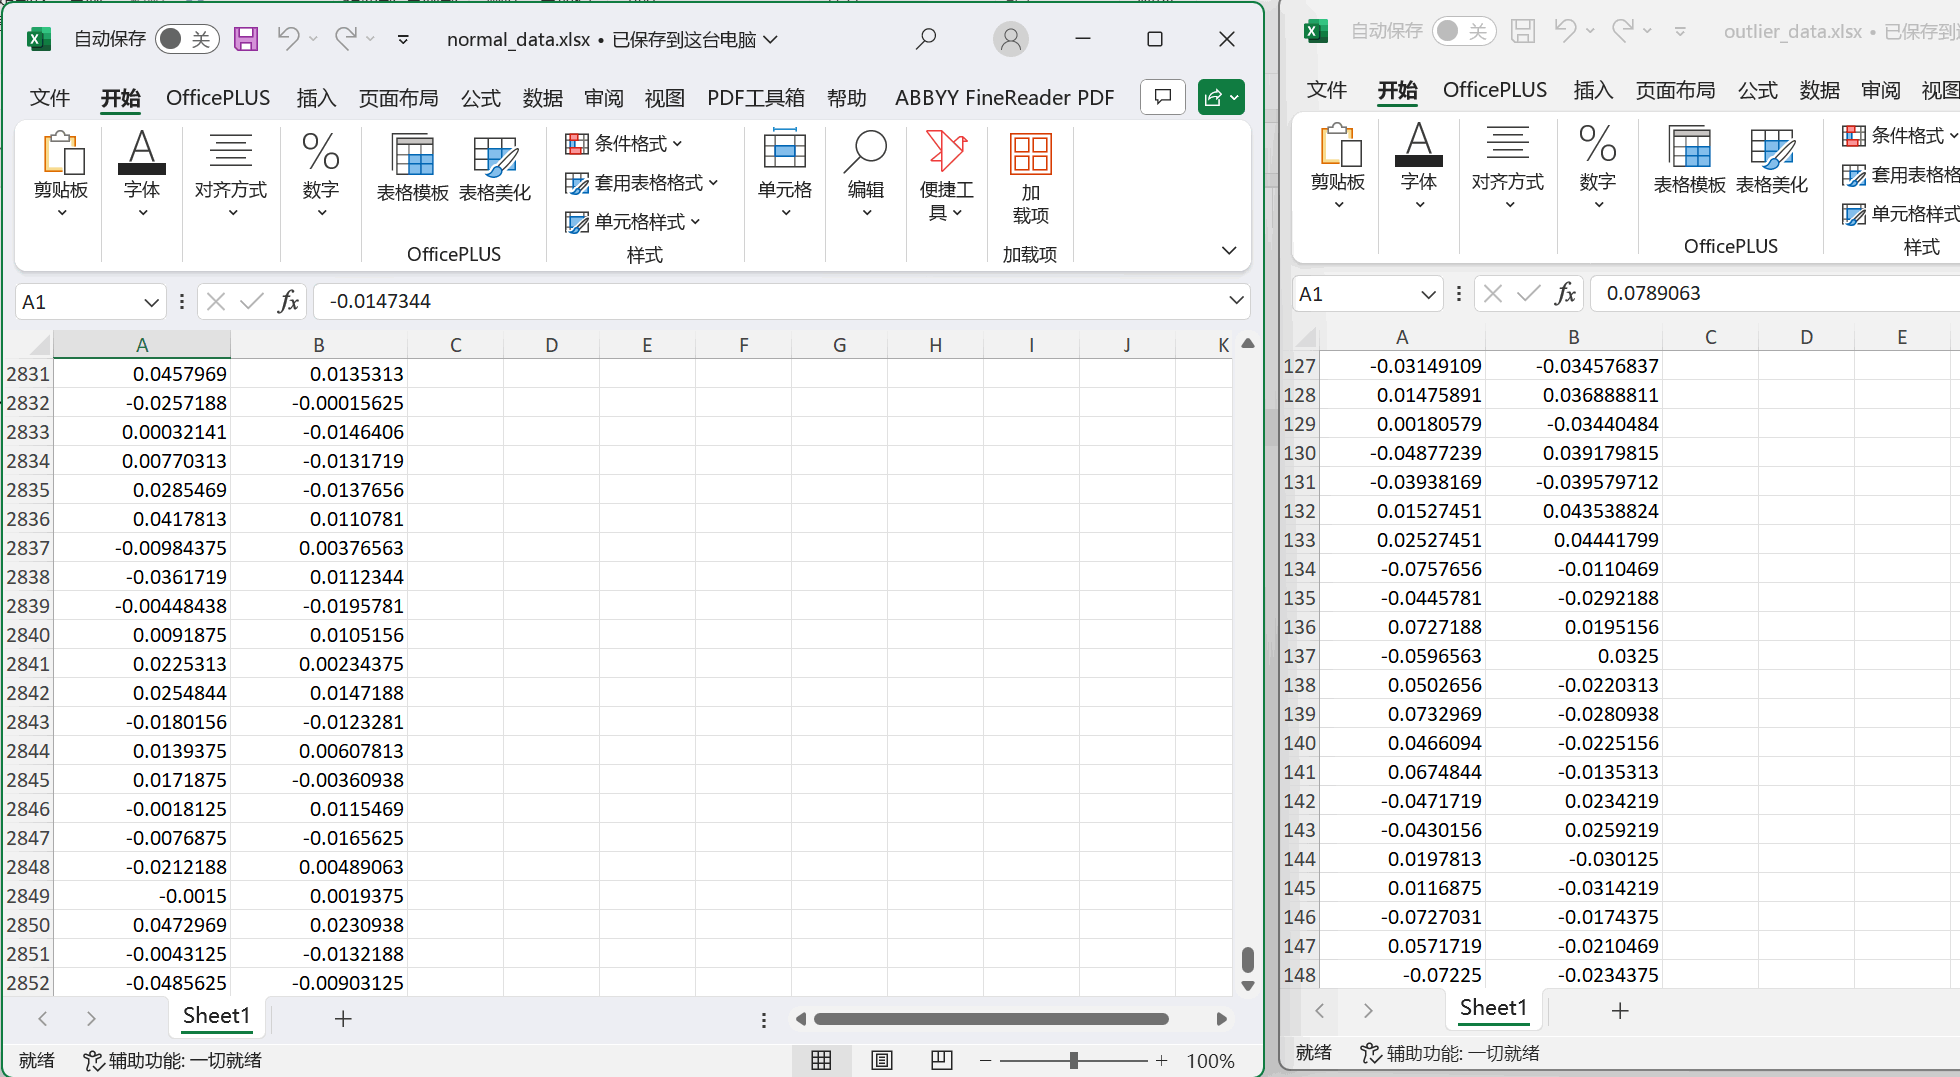Switch to OfficePLUS tab in outlier_data
Image resolution: width=1960 pixels, height=1077 pixels.
click(x=1495, y=90)
